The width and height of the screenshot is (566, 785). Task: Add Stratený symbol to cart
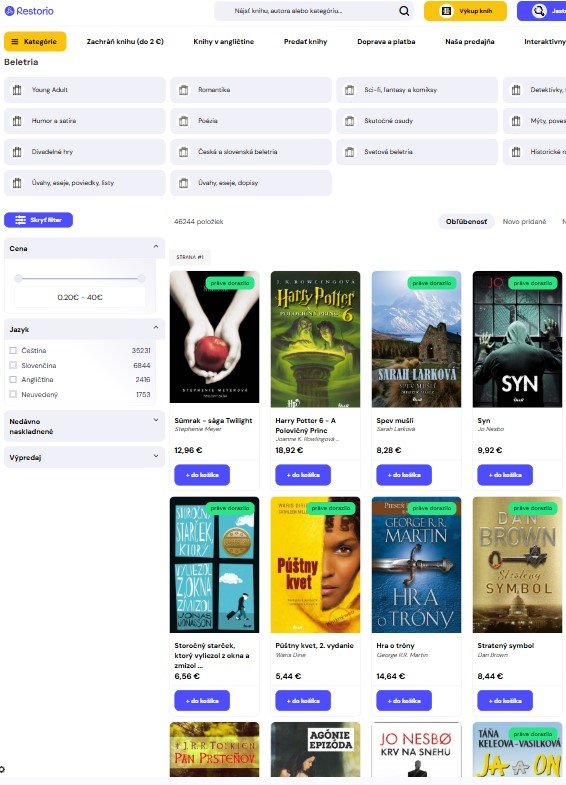(x=505, y=700)
